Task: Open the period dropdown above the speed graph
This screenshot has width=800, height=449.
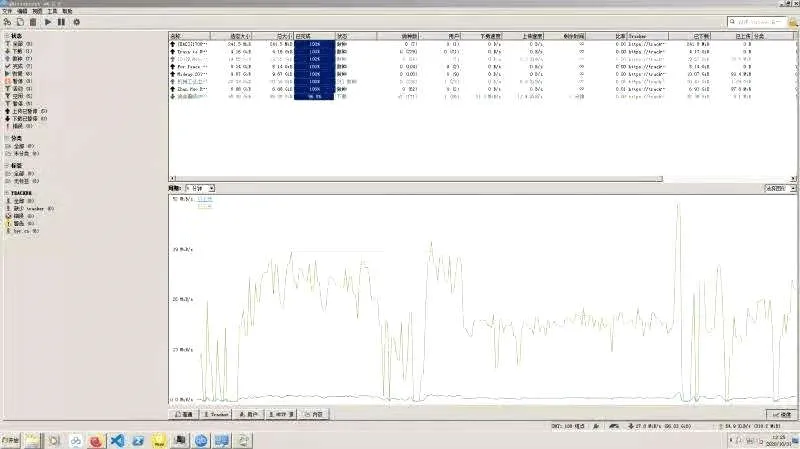Action: [x=199, y=188]
